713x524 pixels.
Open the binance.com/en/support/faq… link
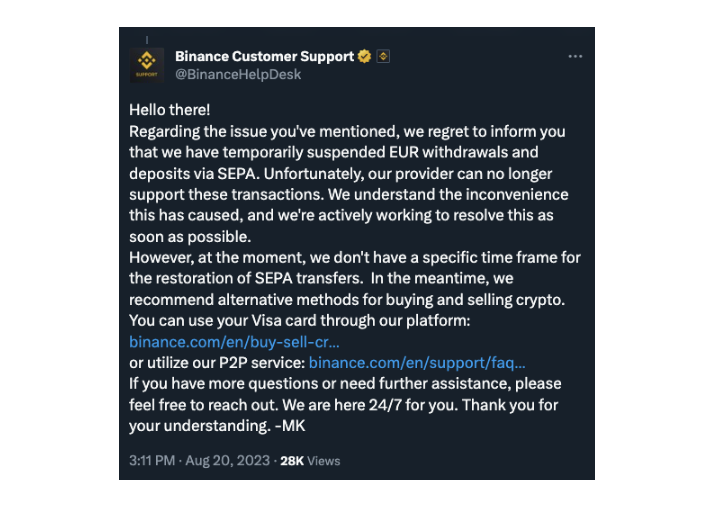coord(417,362)
